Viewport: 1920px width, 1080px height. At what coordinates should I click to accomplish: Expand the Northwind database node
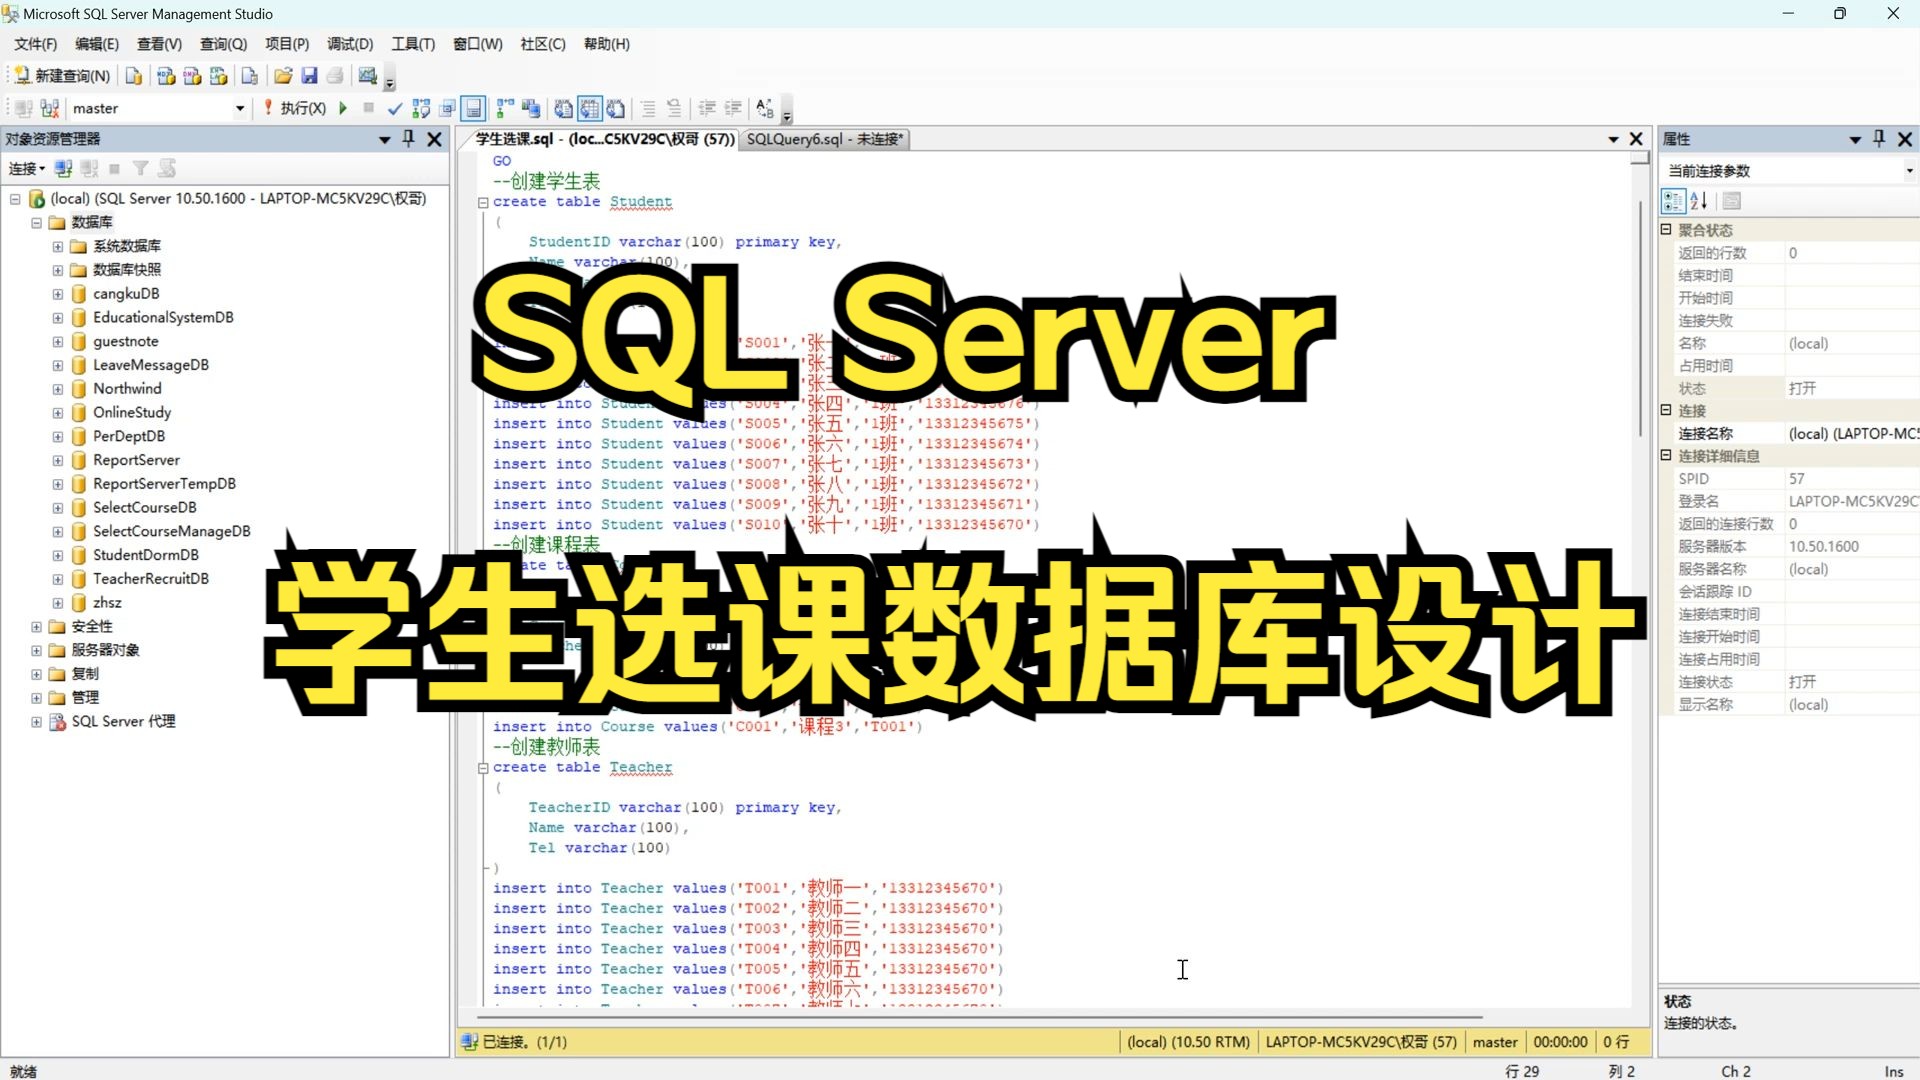58,389
